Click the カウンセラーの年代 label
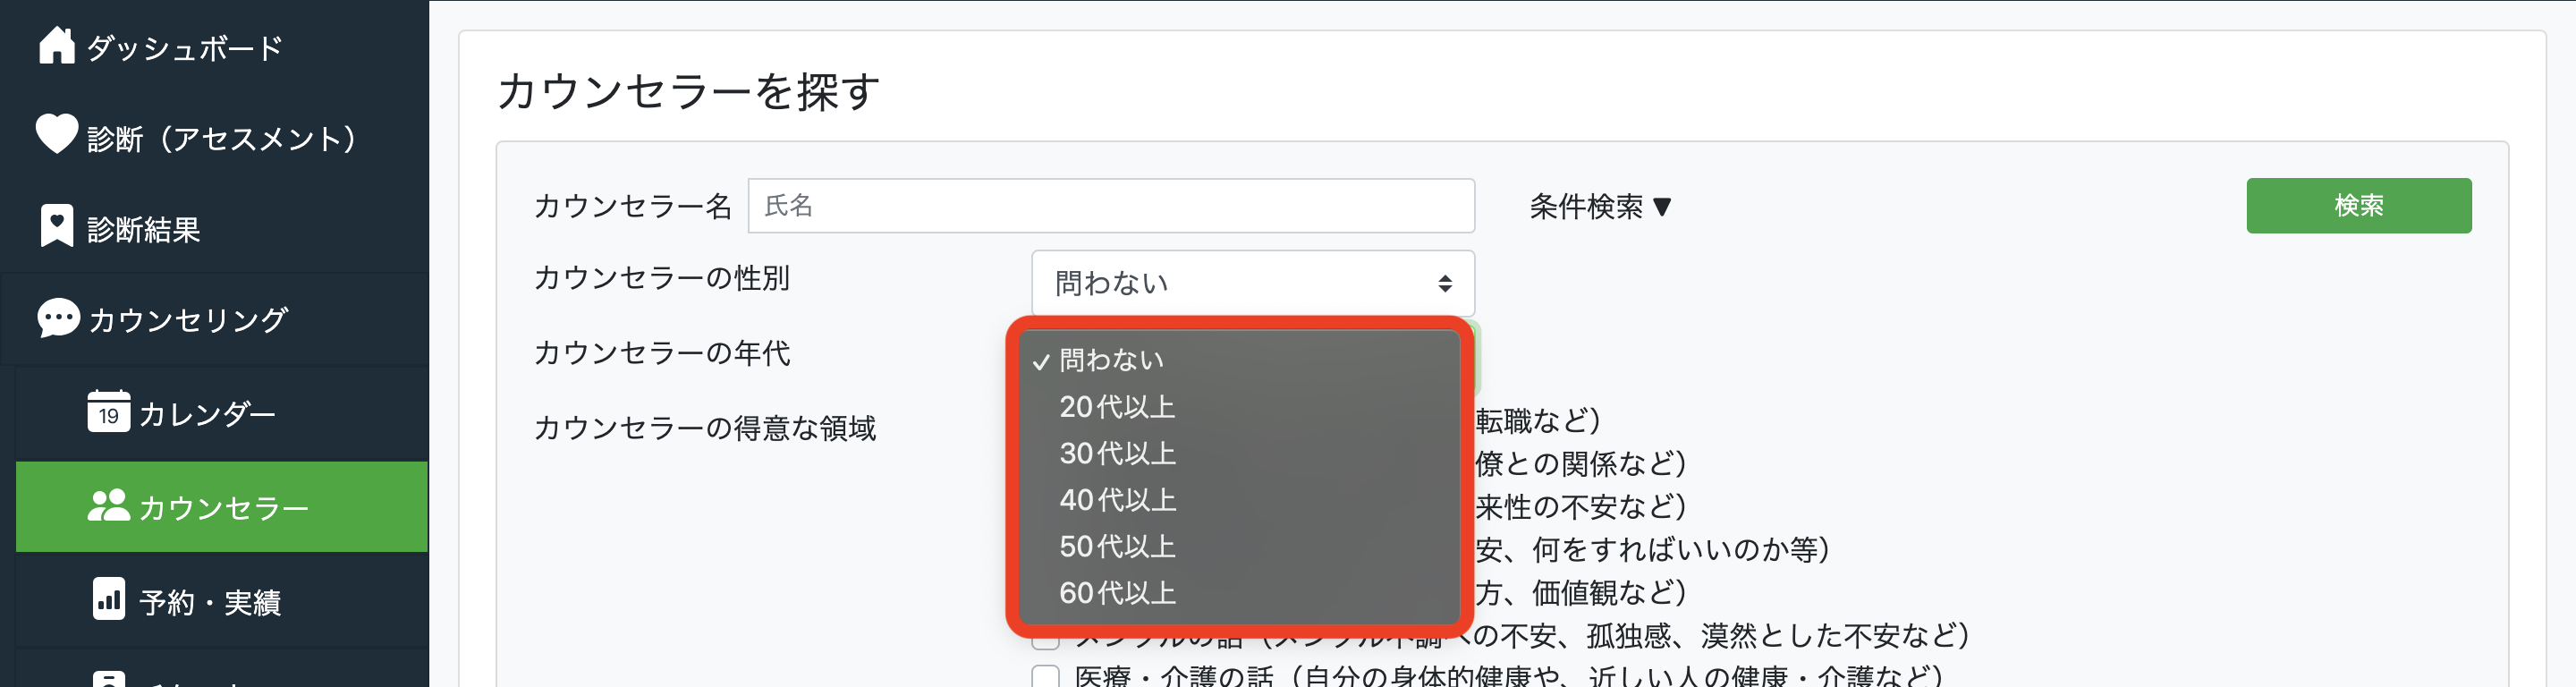This screenshot has height=687, width=2576. tap(662, 352)
